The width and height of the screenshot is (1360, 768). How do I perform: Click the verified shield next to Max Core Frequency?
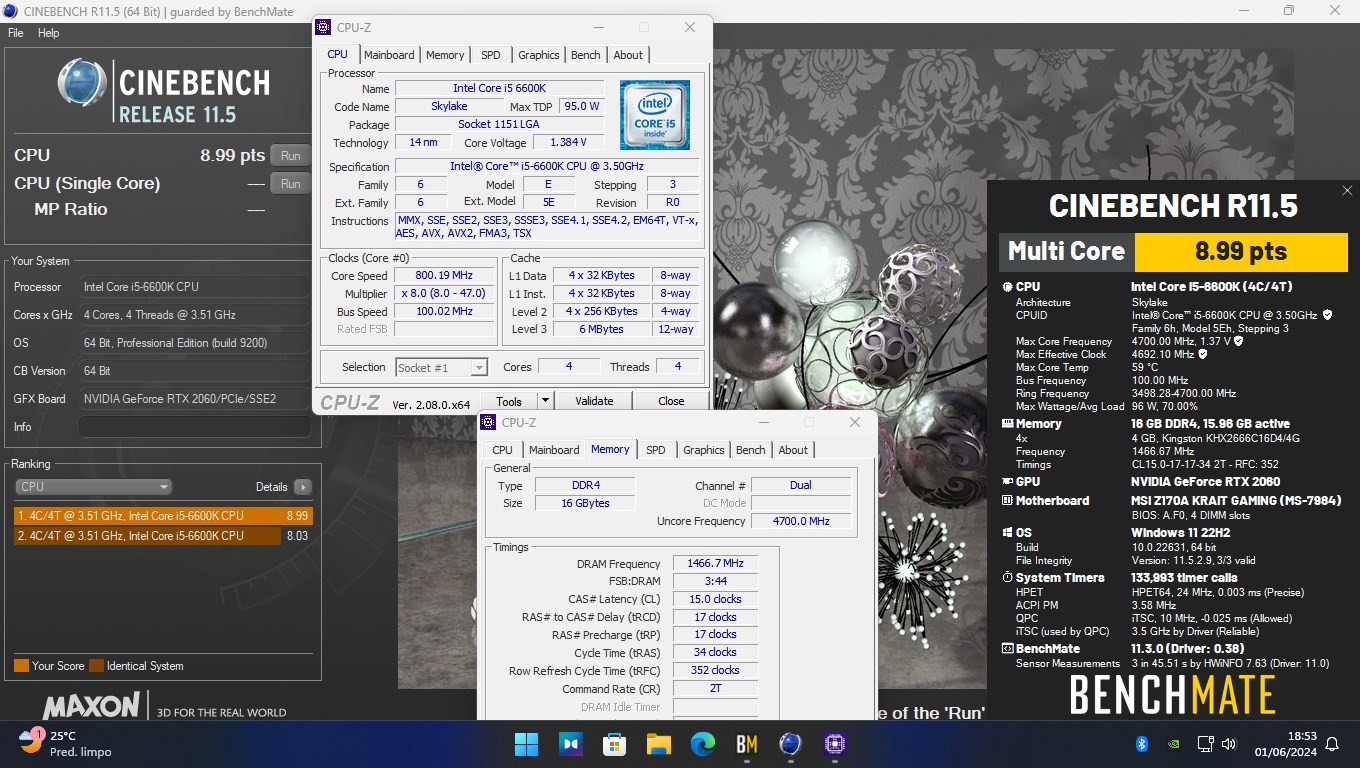pos(1238,341)
